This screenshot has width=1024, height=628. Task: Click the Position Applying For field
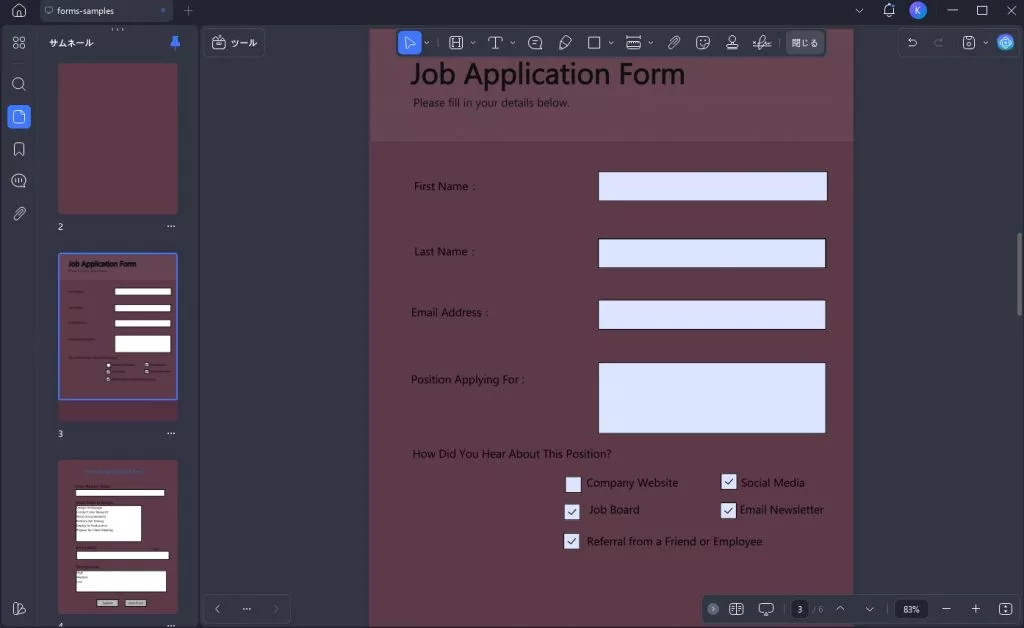click(712, 398)
